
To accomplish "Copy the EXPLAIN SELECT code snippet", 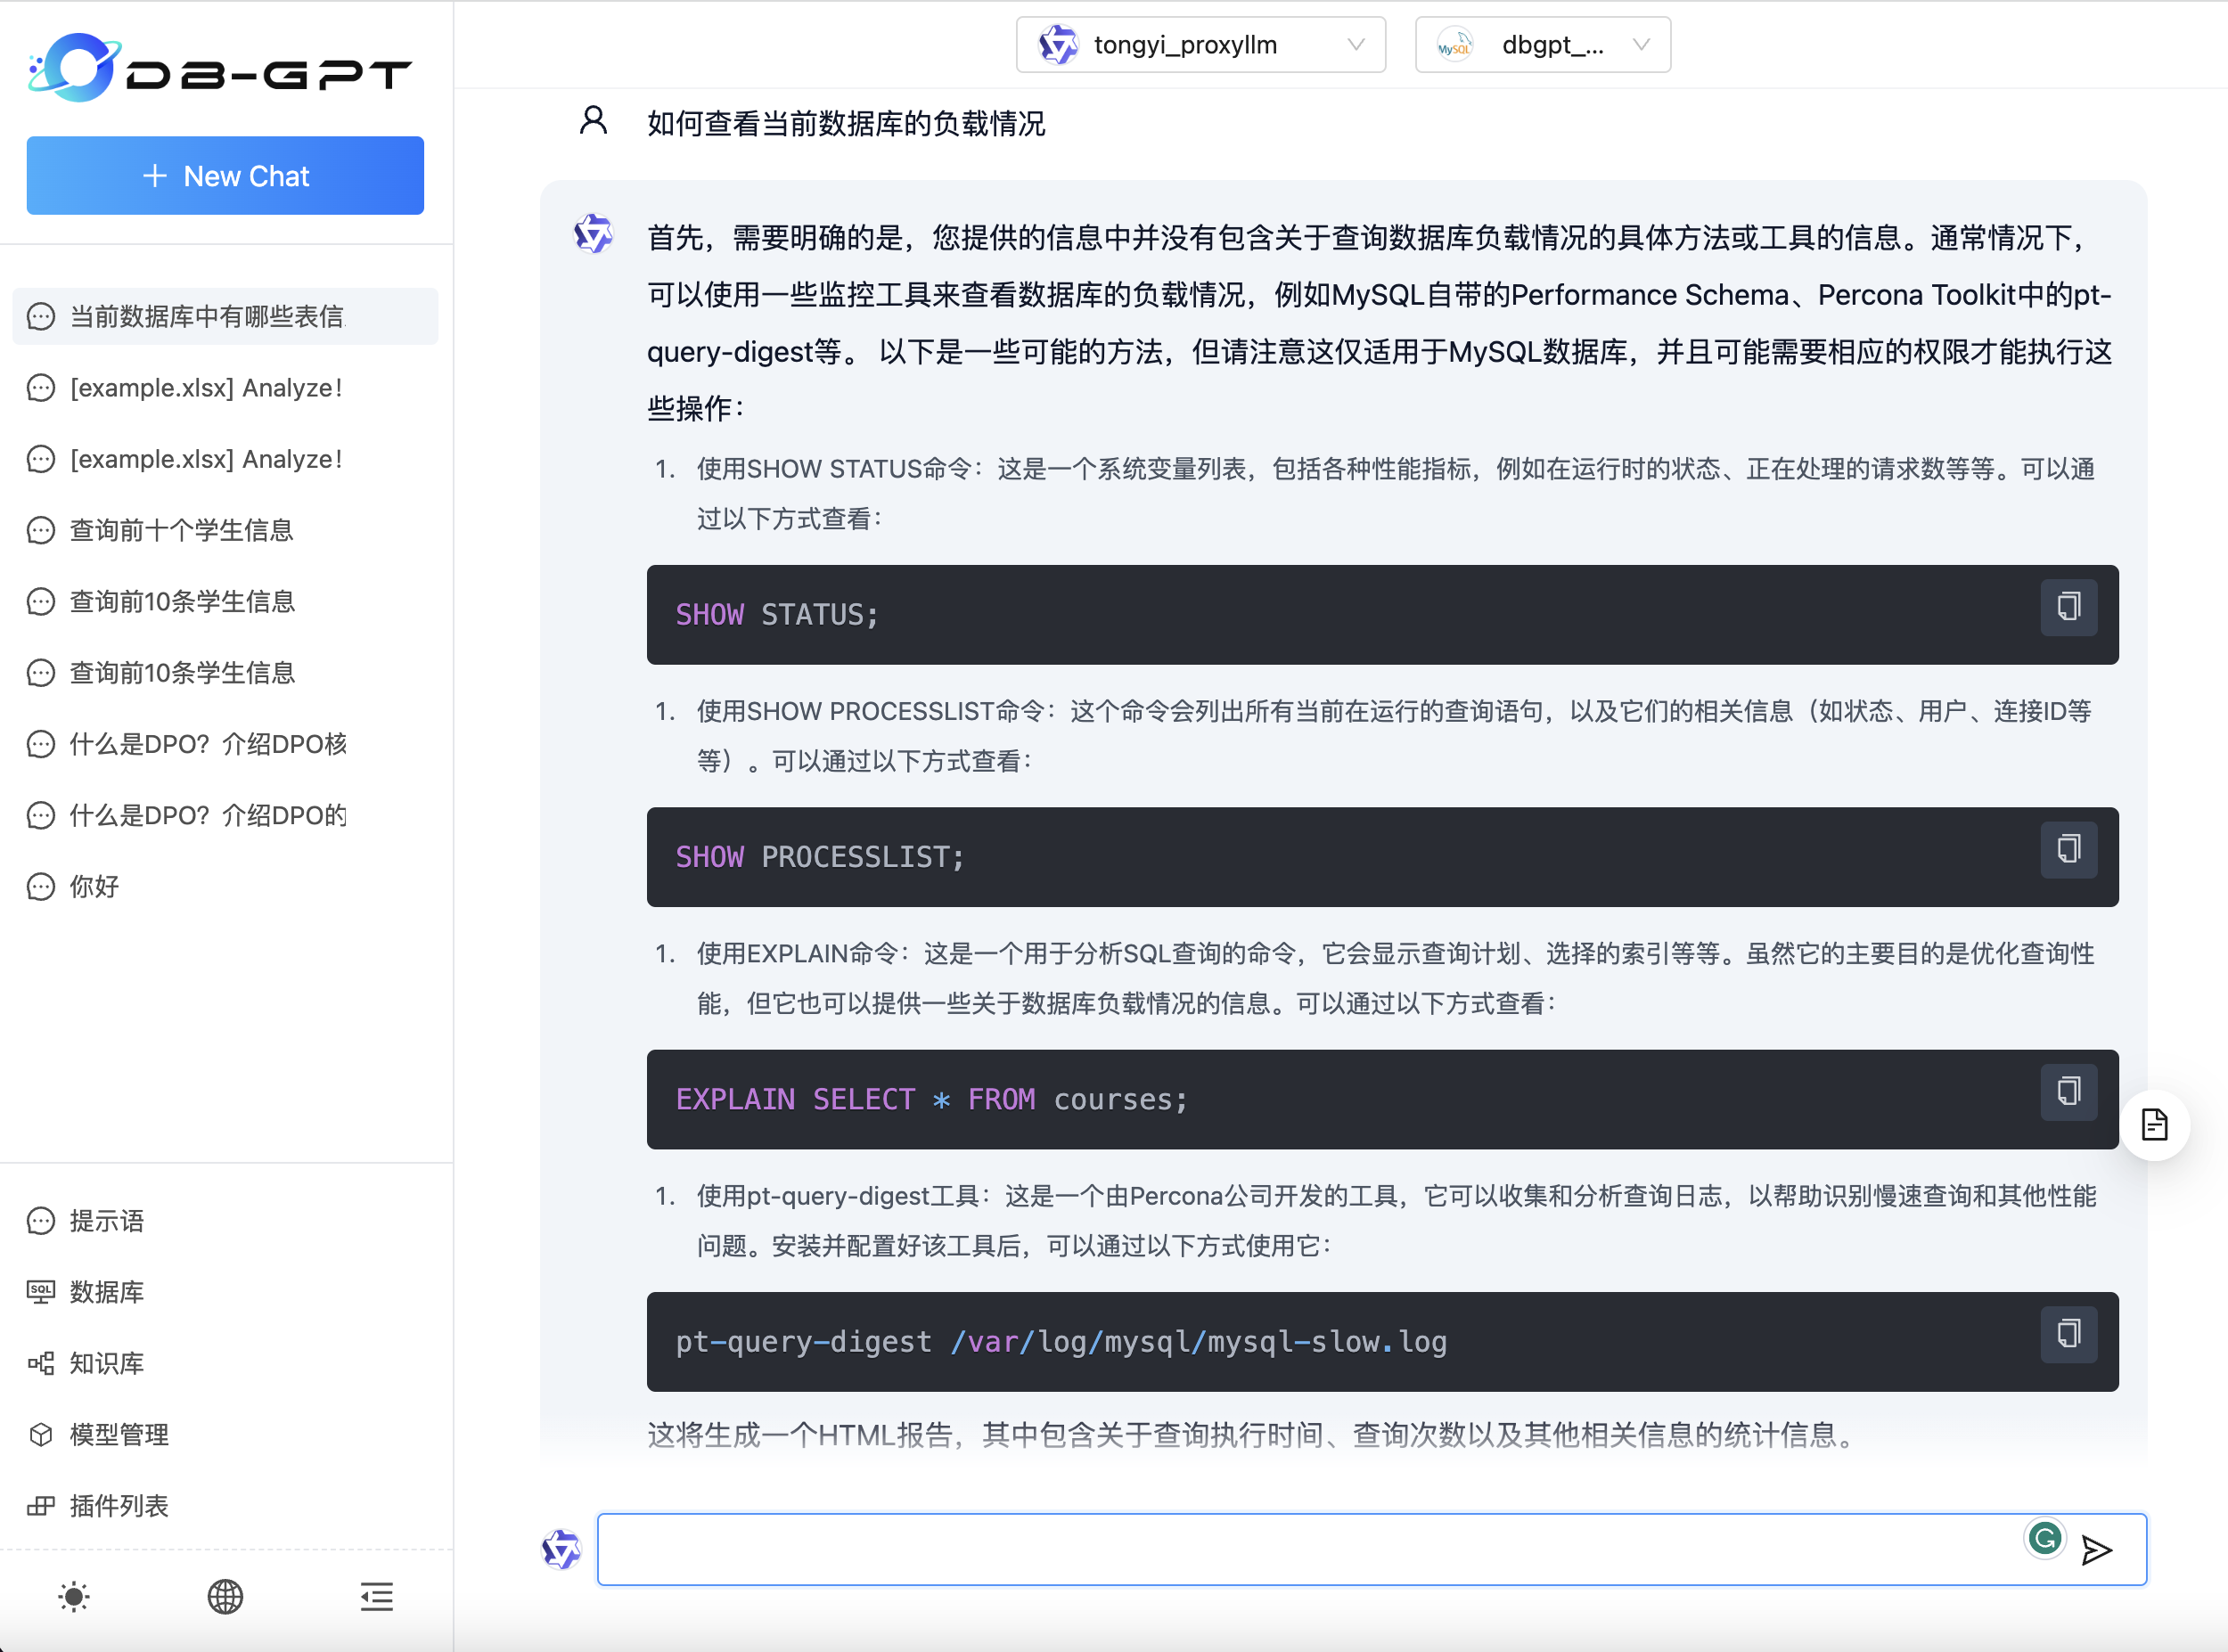I will coord(2068,1092).
